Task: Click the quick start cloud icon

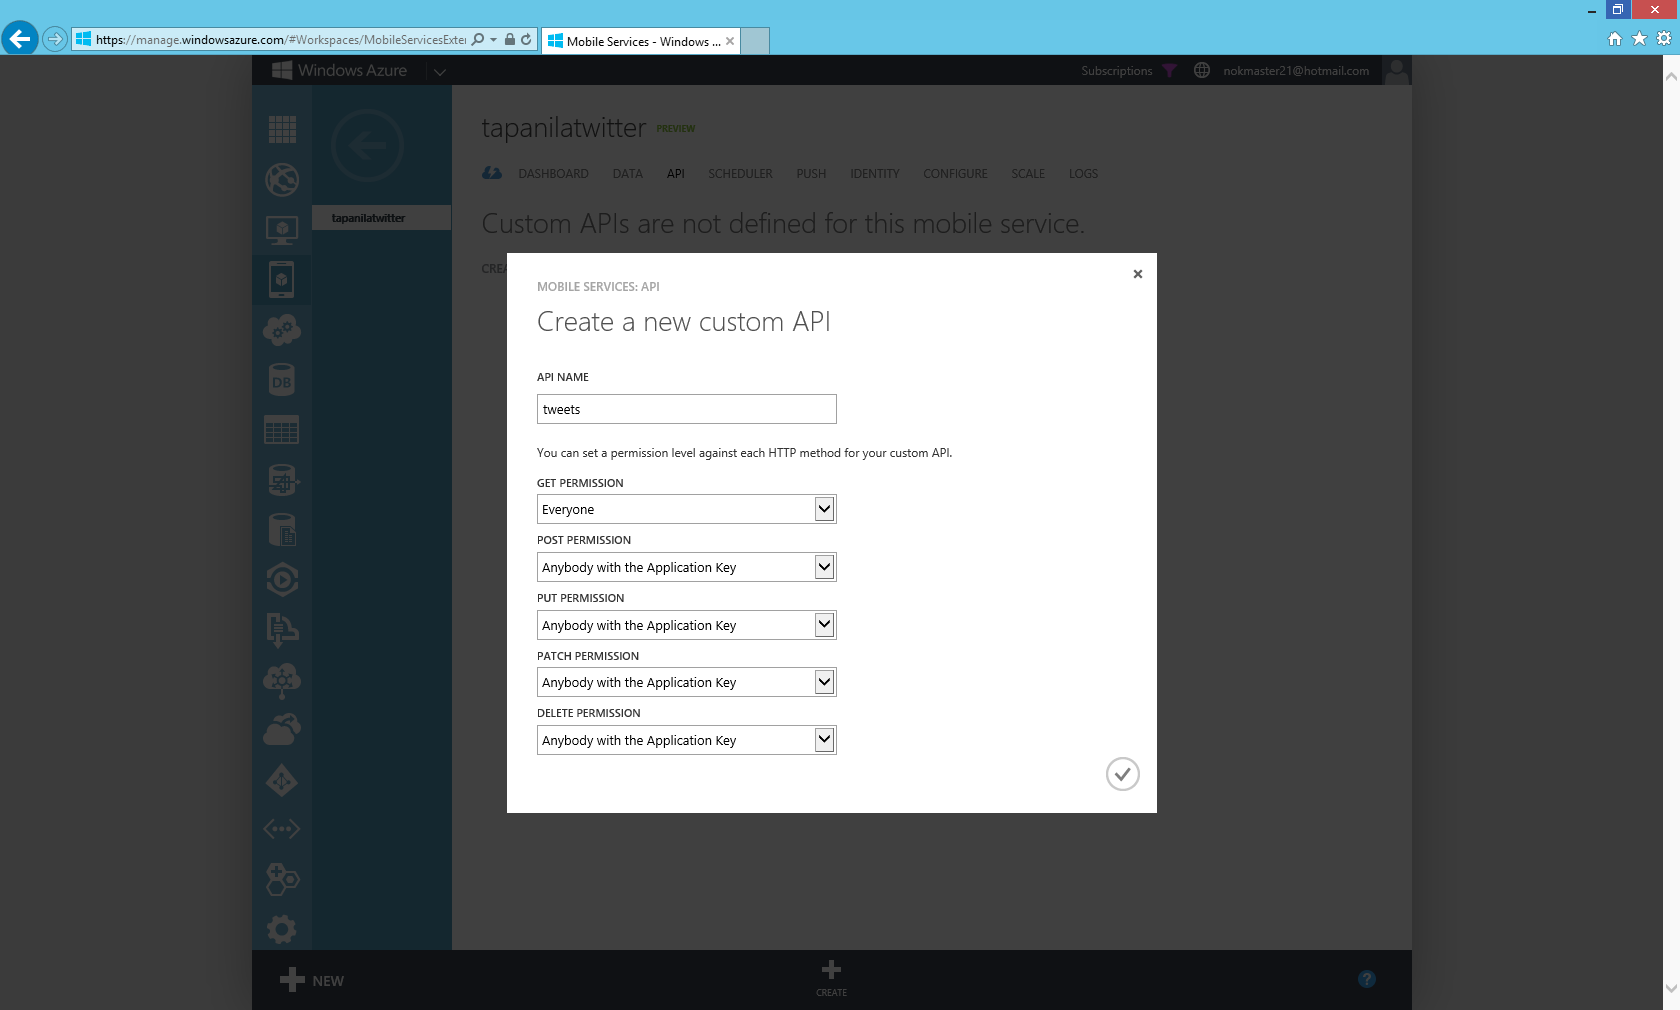Action: (492, 173)
